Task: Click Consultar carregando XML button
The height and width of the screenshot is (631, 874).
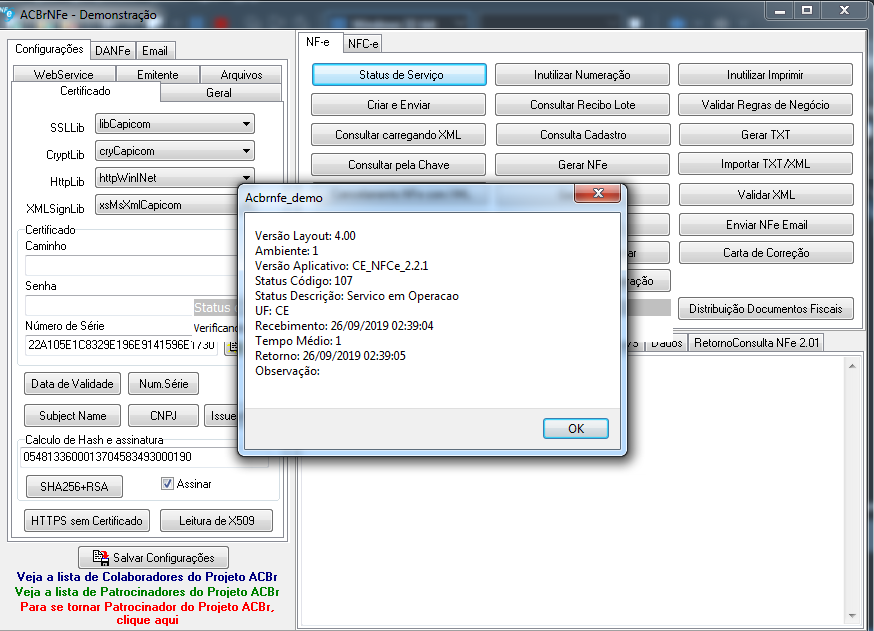Action: coord(399,135)
